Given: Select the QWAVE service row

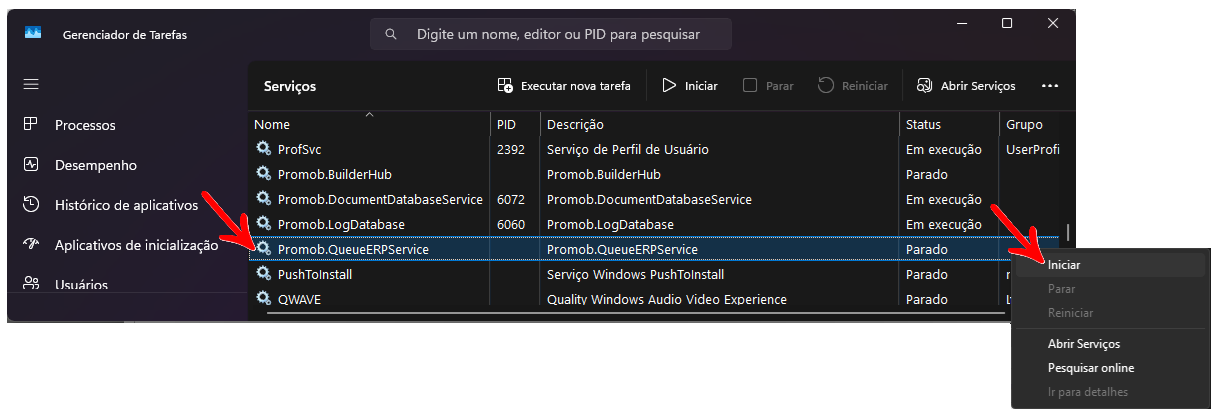Looking at the screenshot, I should (655, 299).
